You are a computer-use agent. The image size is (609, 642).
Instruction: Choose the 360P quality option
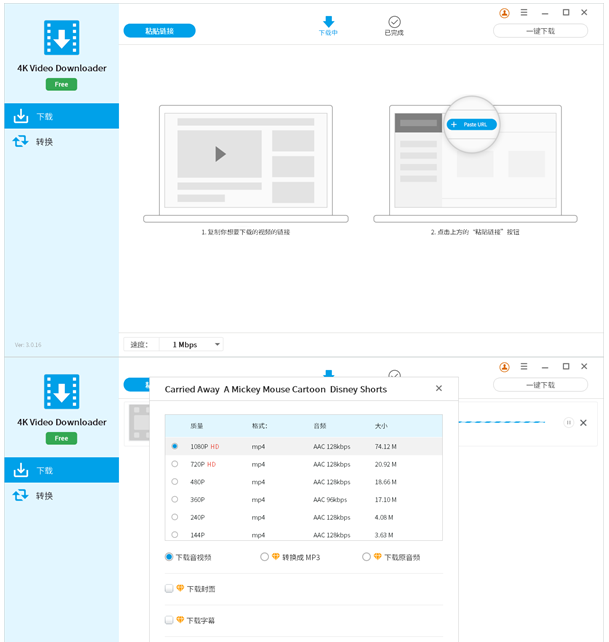(175, 499)
